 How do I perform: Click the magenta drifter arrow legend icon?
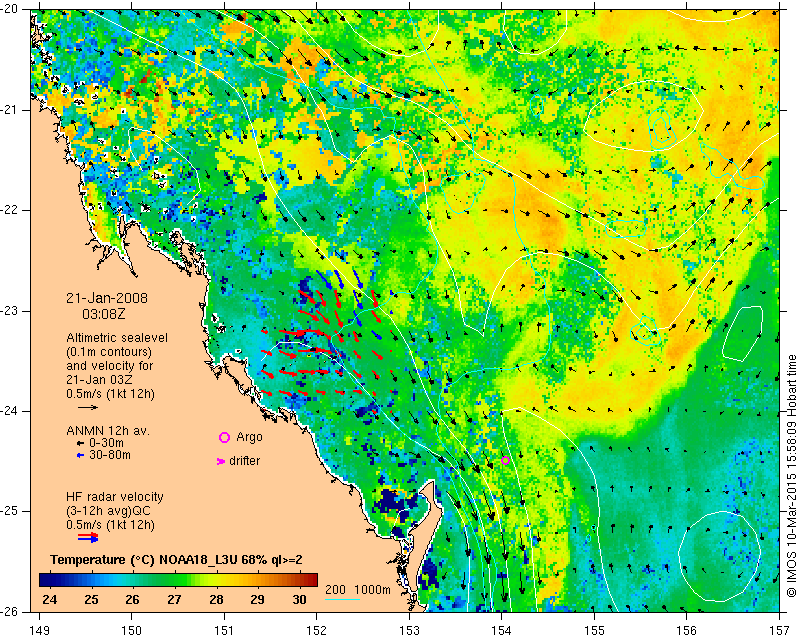click(x=221, y=461)
